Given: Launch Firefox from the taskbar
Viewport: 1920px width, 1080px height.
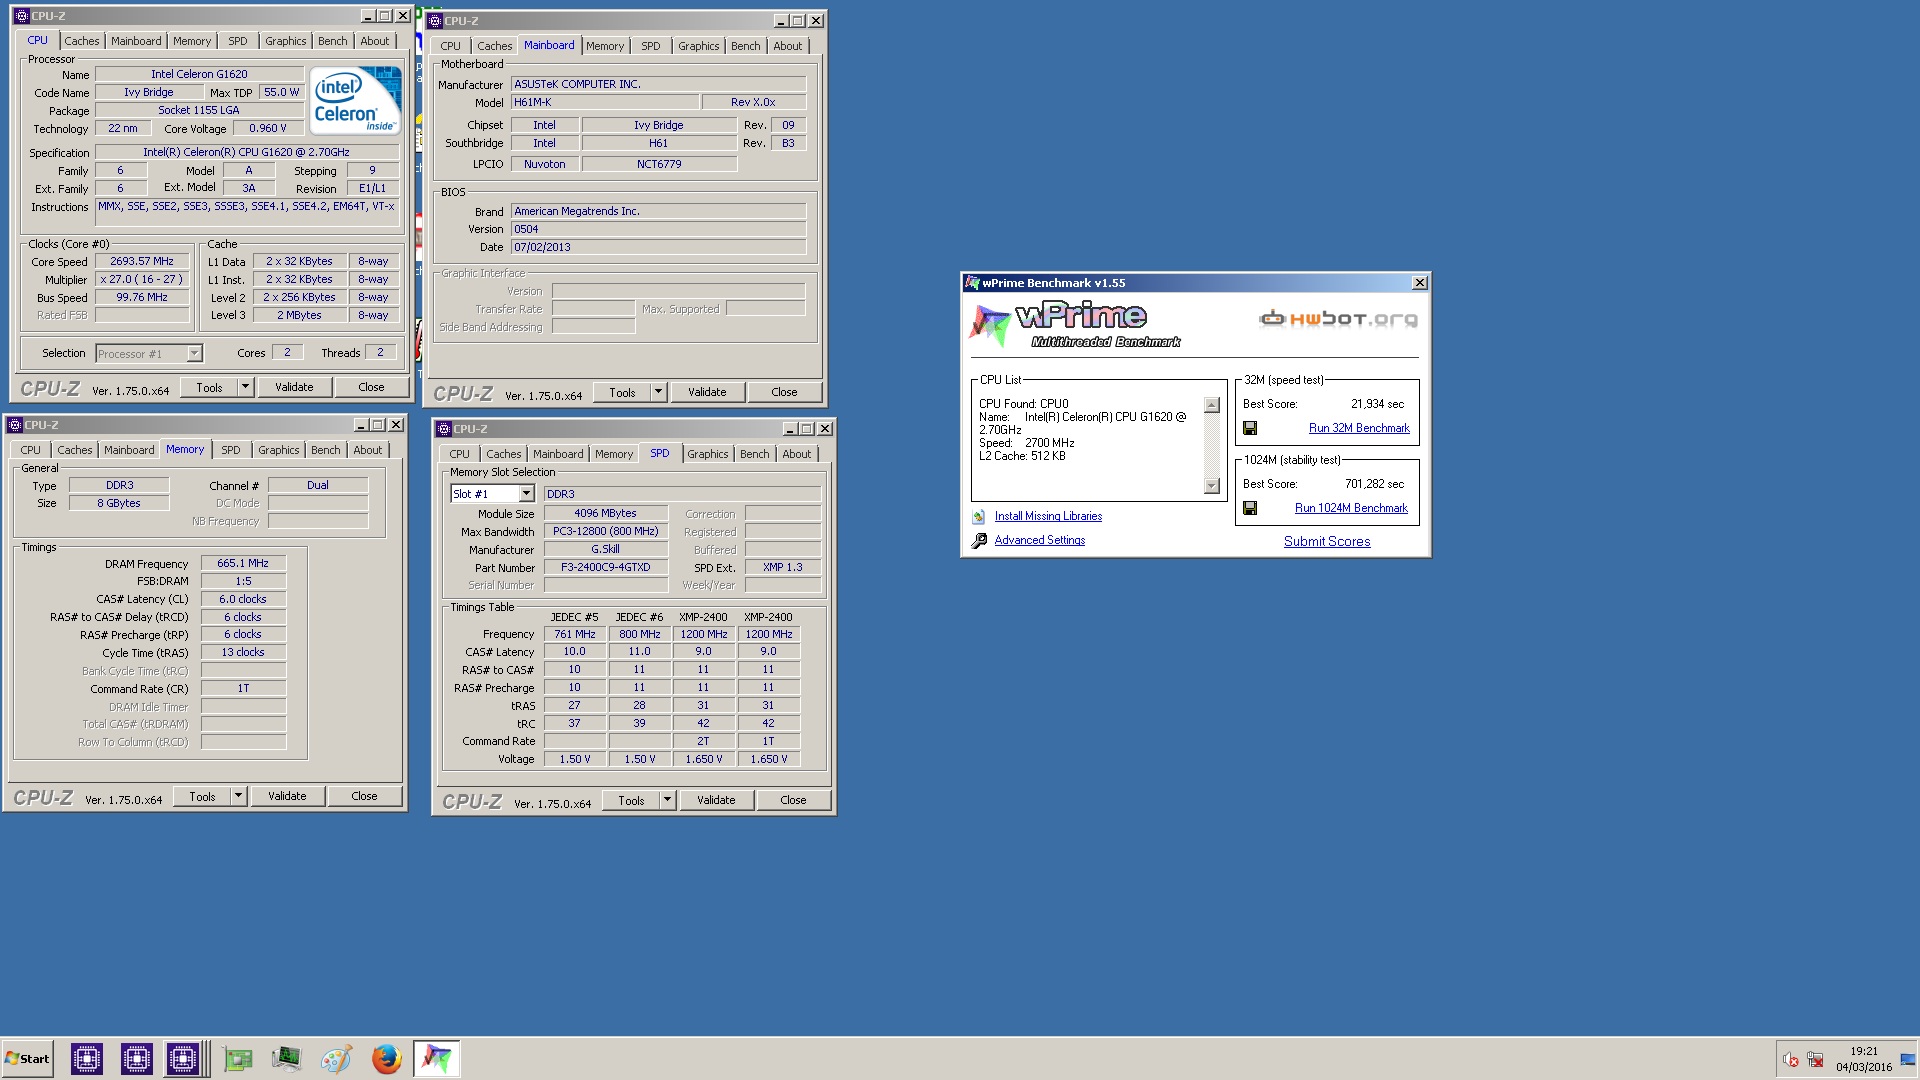Looking at the screenshot, I should pyautogui.click(x=386, y=1059).
